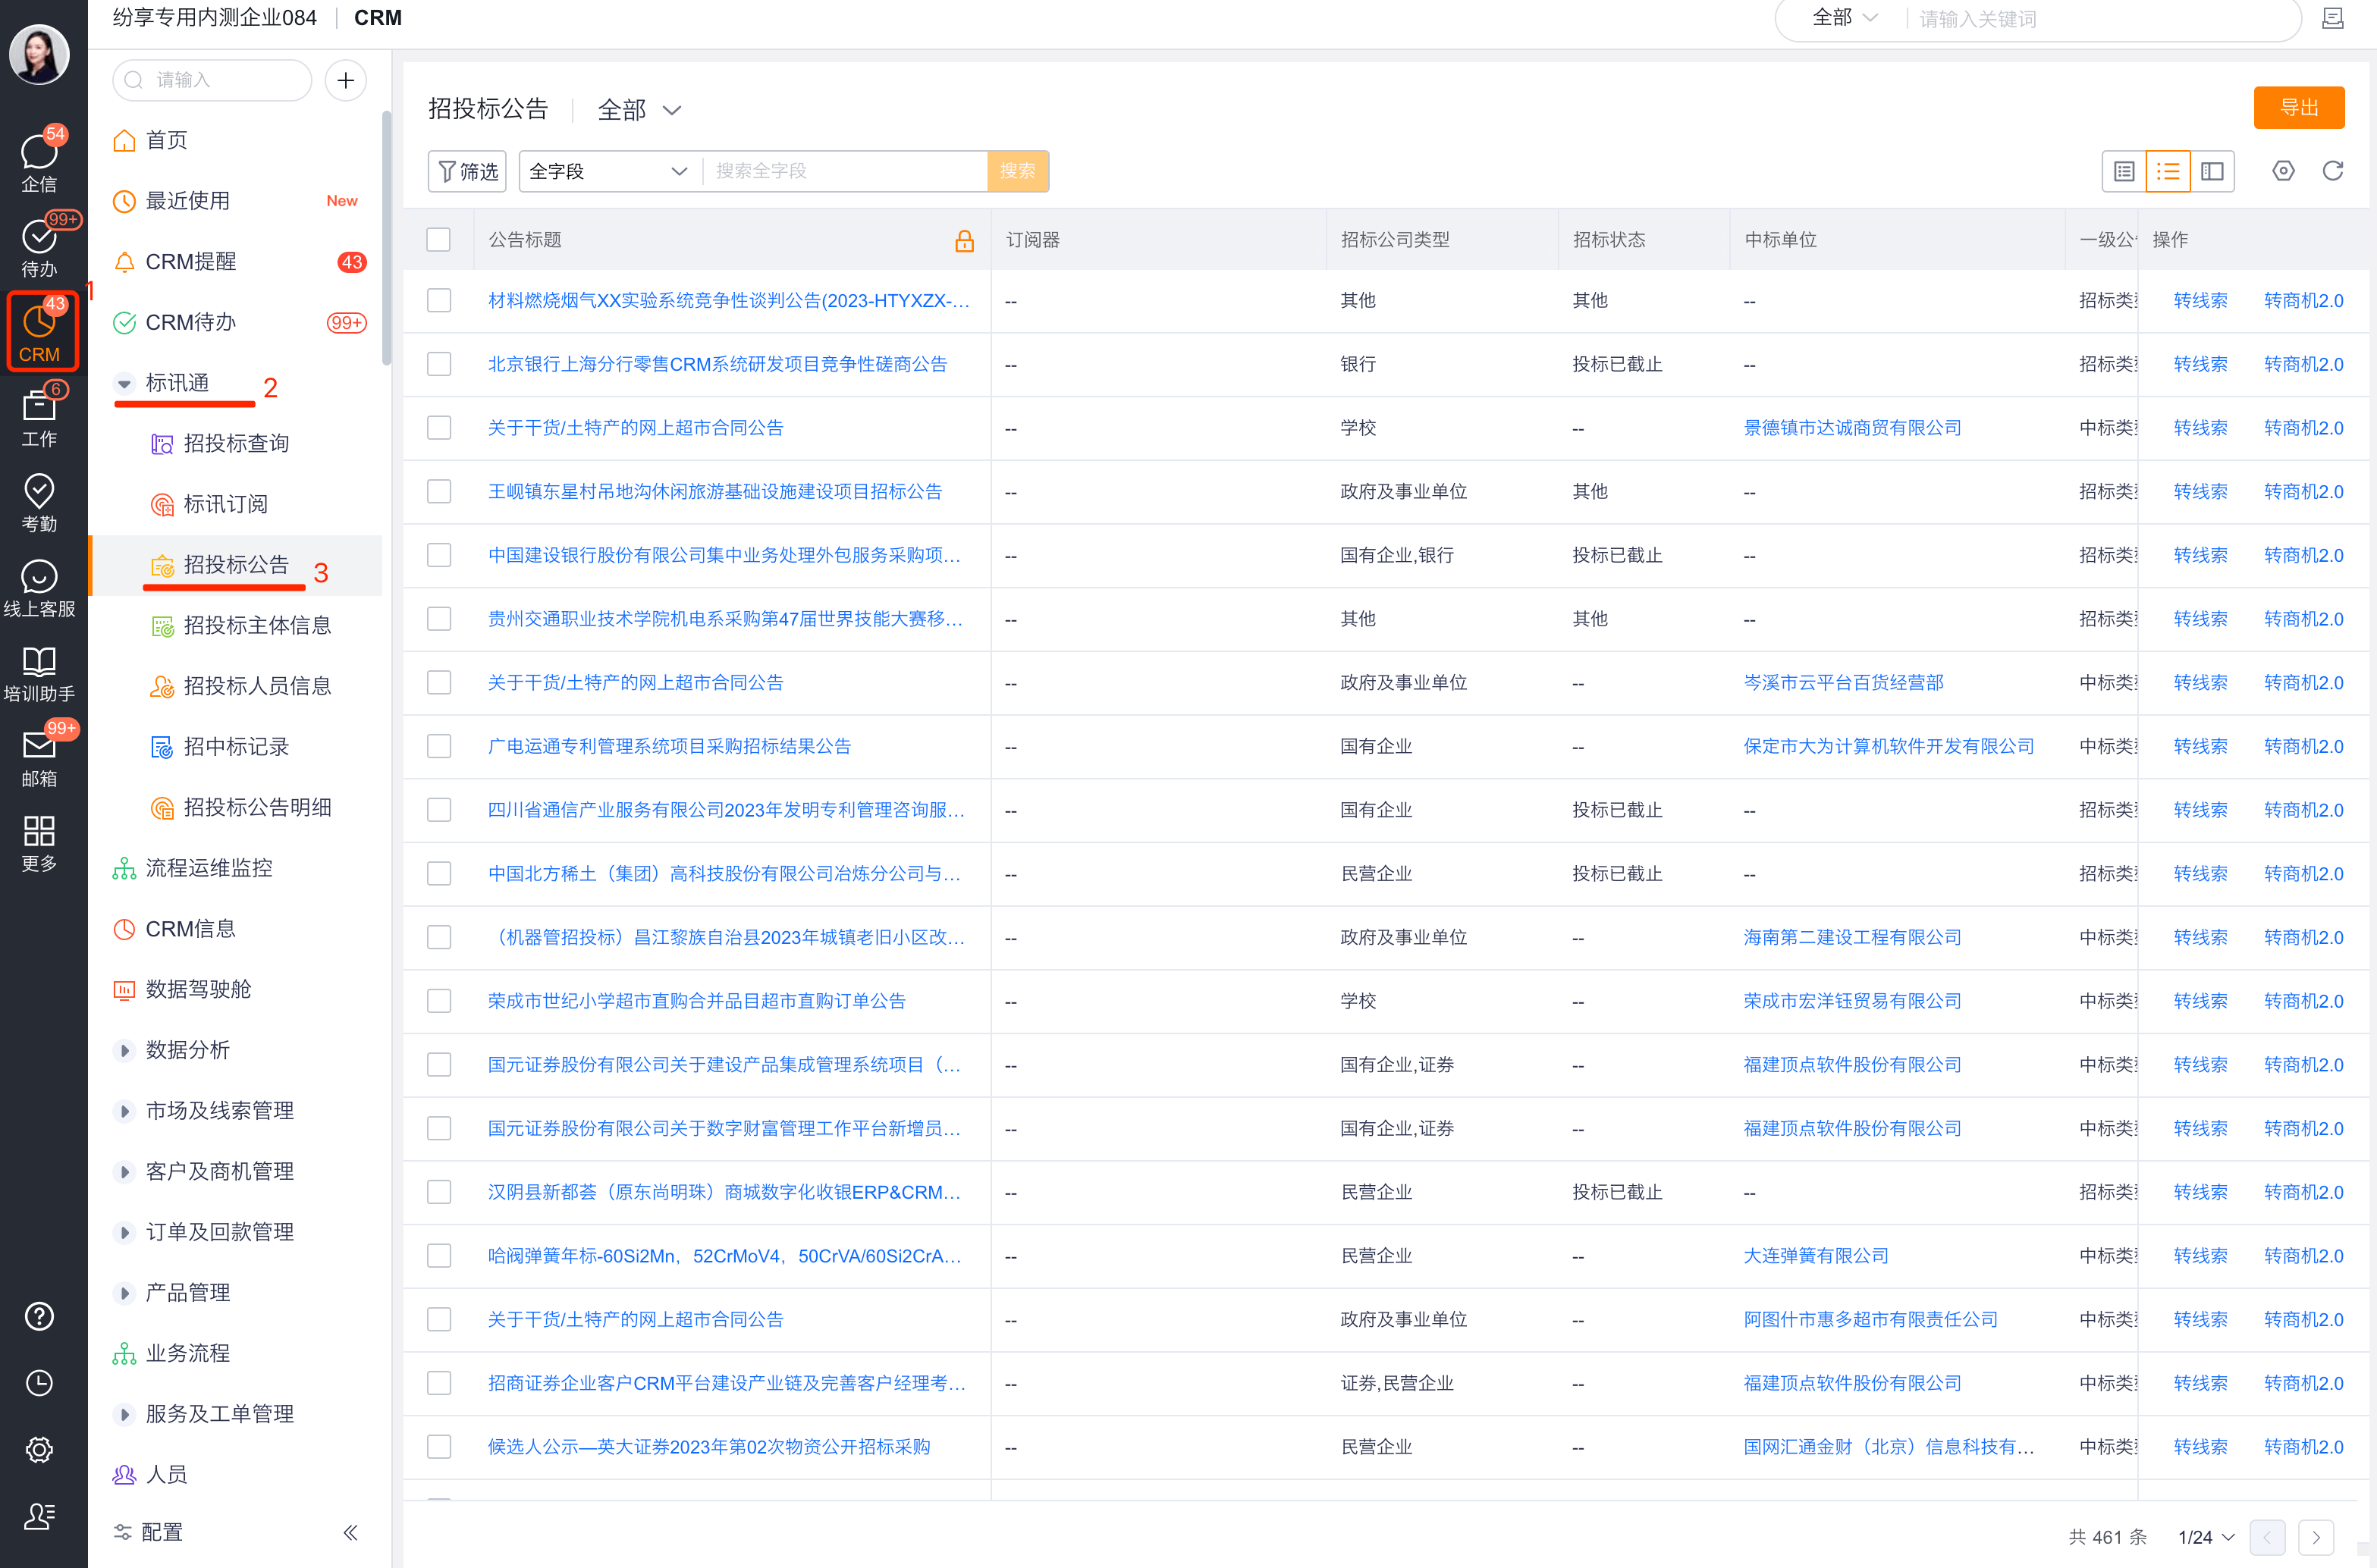The image size is (2377, 1568).
Task: Open column settings hexagon icon
Action: (2283, 171)
